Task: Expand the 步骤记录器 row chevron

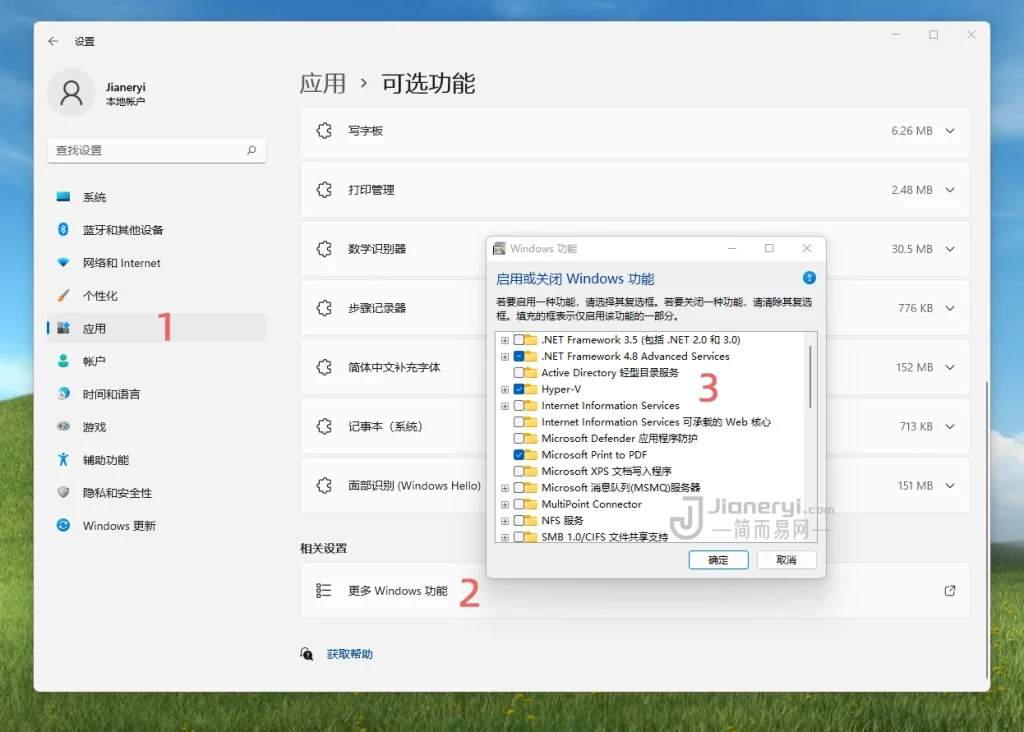Action: point(950,308)
